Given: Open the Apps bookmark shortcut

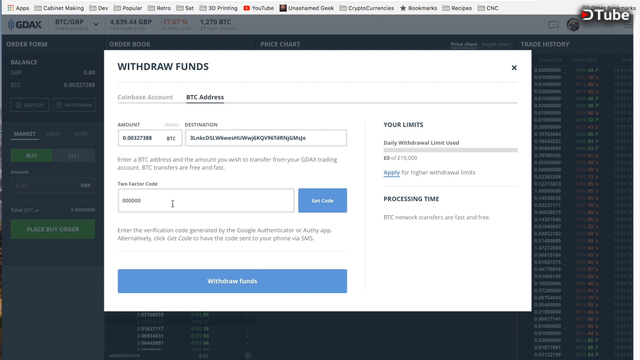Looking at the screenshot, I should (x=18, y=8).
